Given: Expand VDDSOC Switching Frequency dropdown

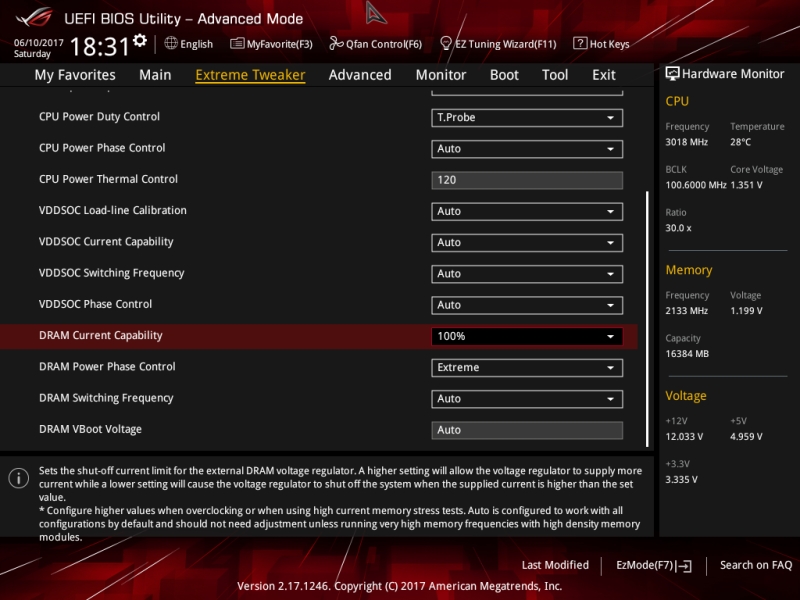Looking at the screenshot, I should pos(527,274).
